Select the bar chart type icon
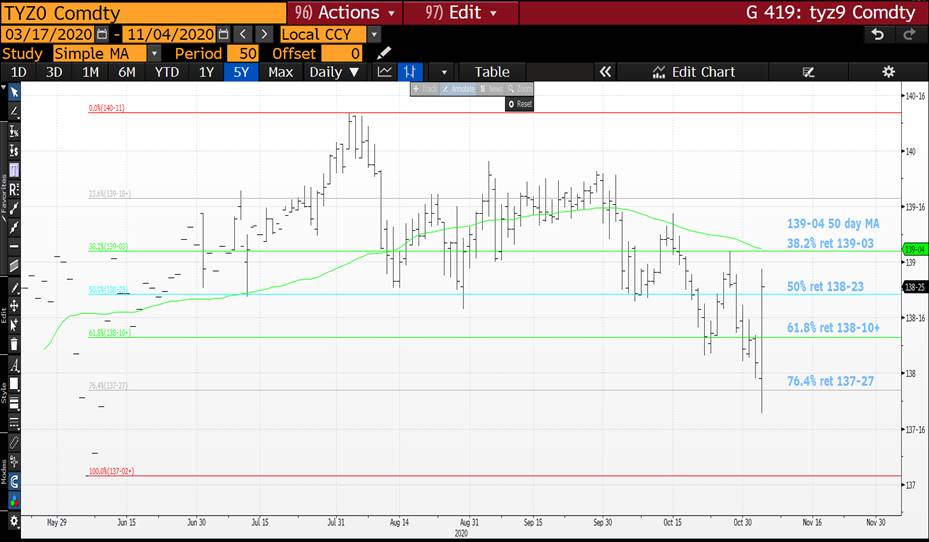 (x=409, y=72)
